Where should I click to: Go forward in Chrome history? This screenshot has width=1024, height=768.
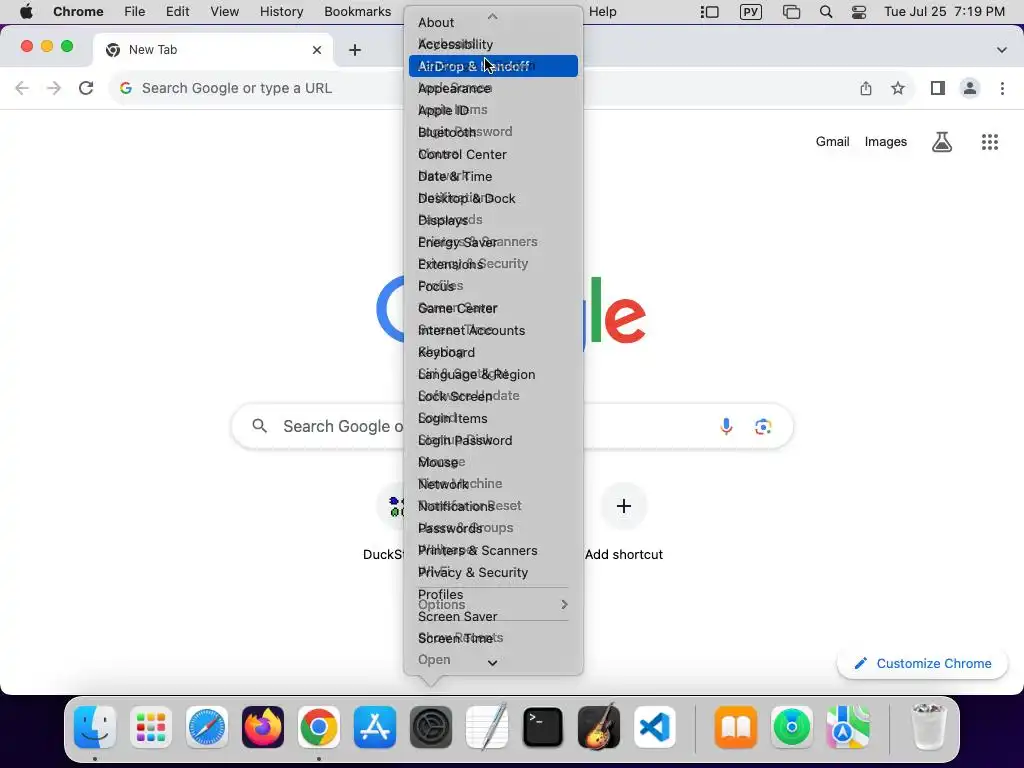coord(54,88)
